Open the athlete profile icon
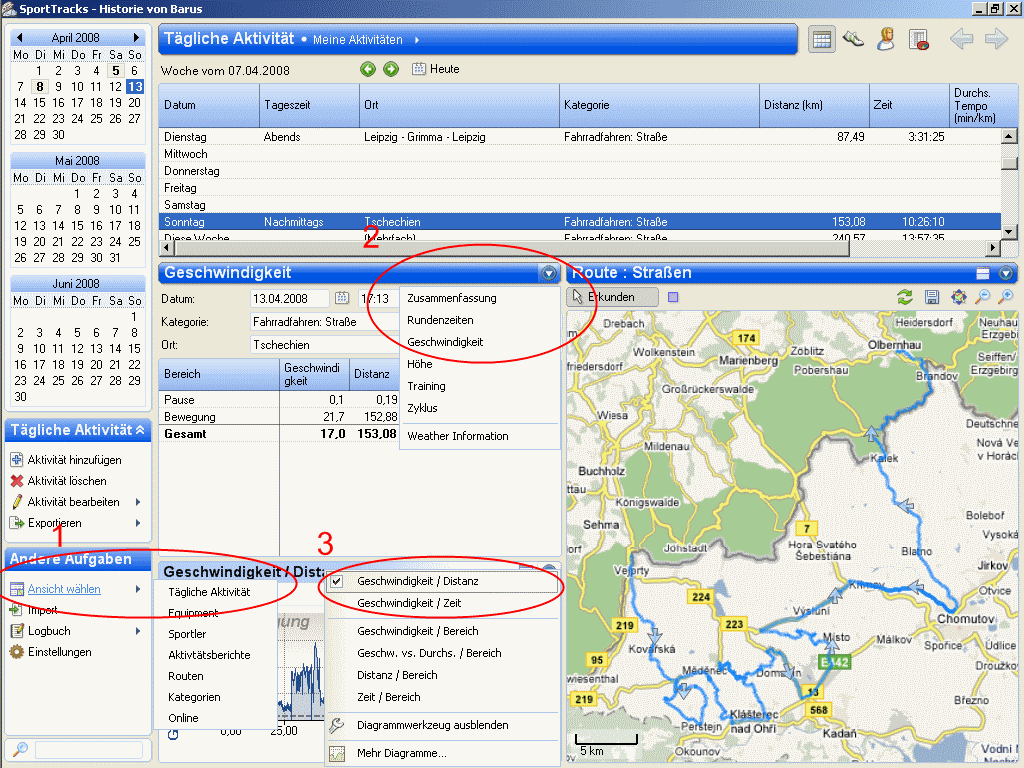This screenshot has width=1024, height=768. [x=886, y=40]
